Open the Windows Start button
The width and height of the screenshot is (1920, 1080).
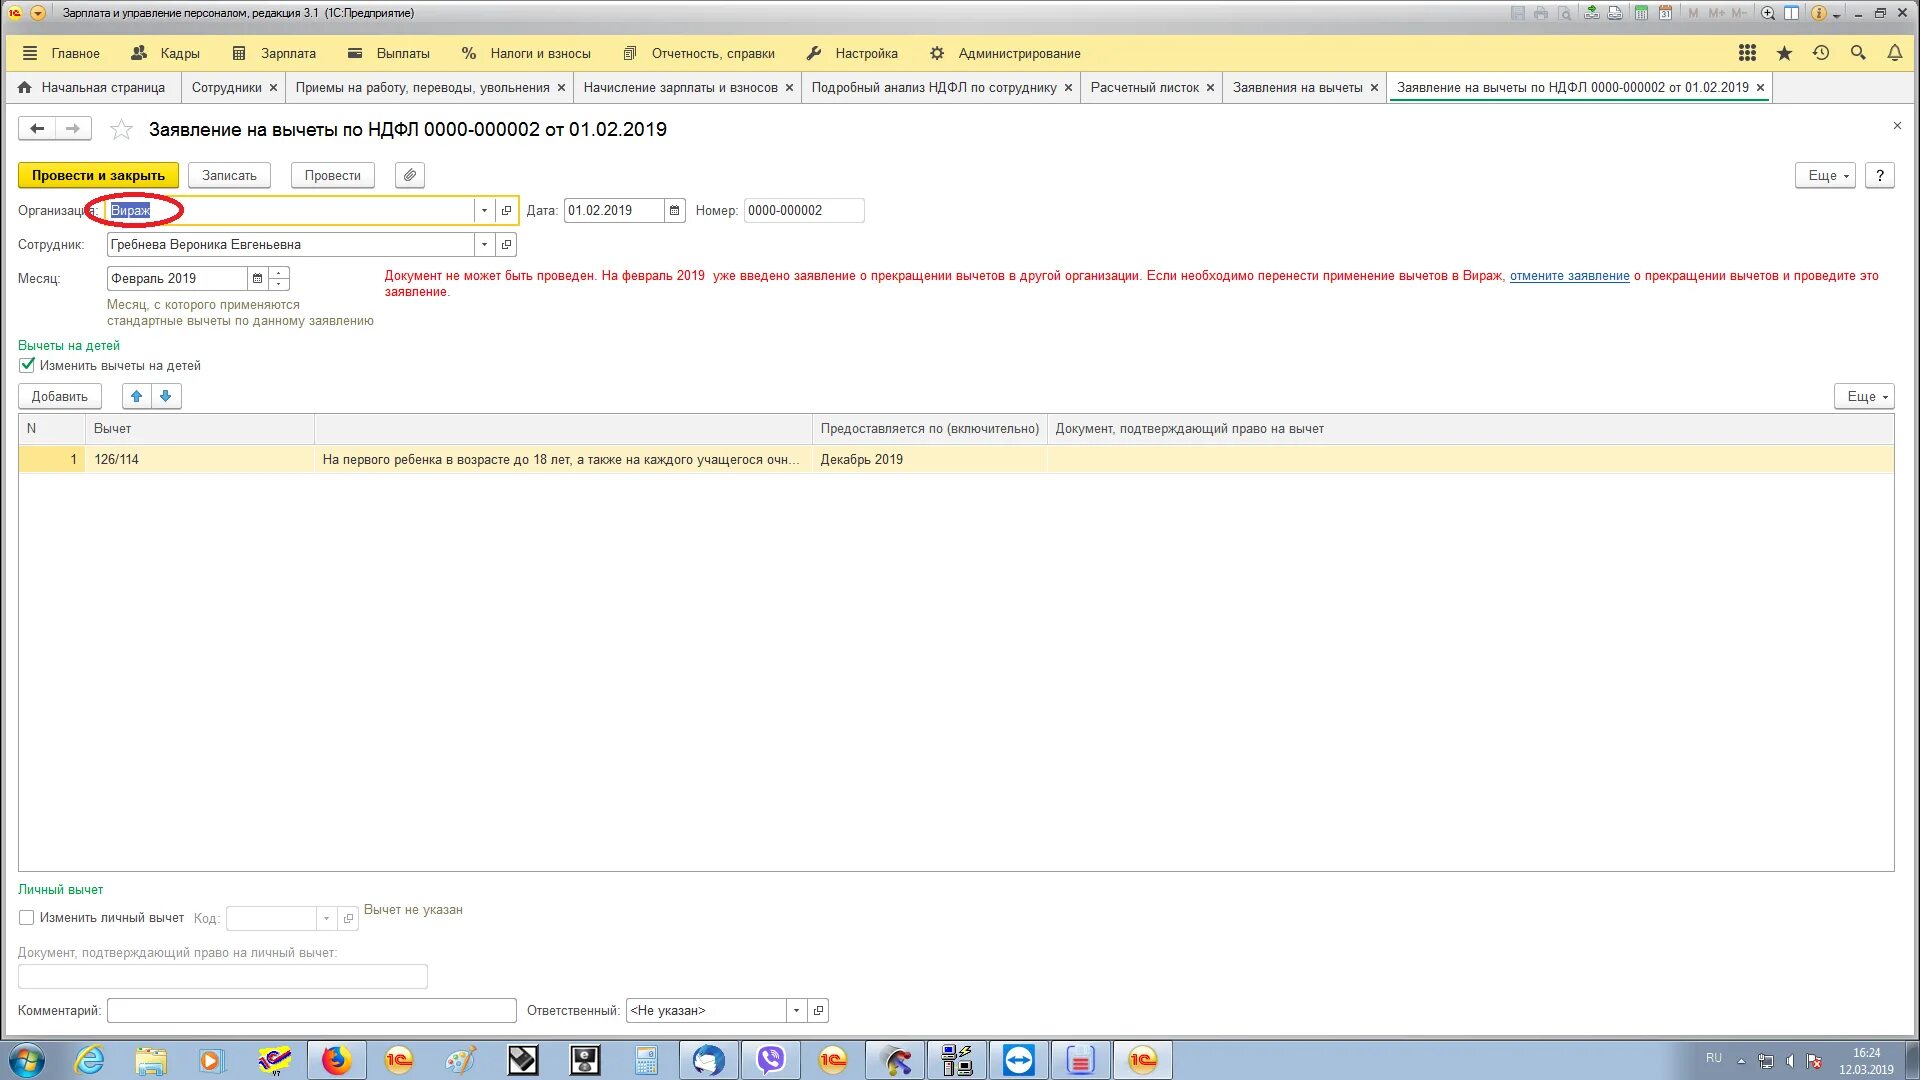point(27,1060)
